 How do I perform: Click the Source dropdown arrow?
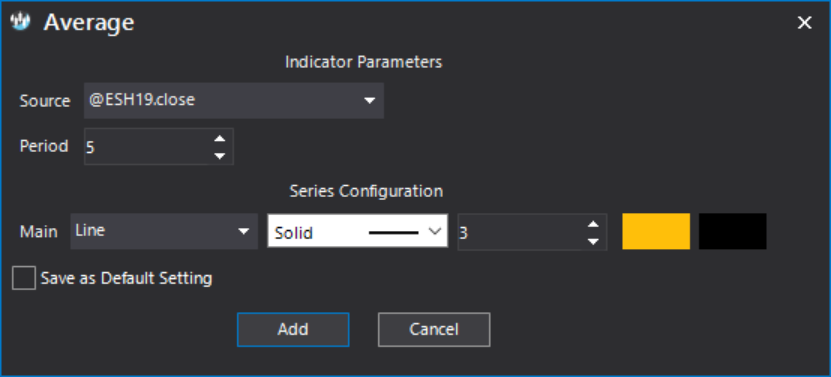pyautogui.click(x=369, y=100)
